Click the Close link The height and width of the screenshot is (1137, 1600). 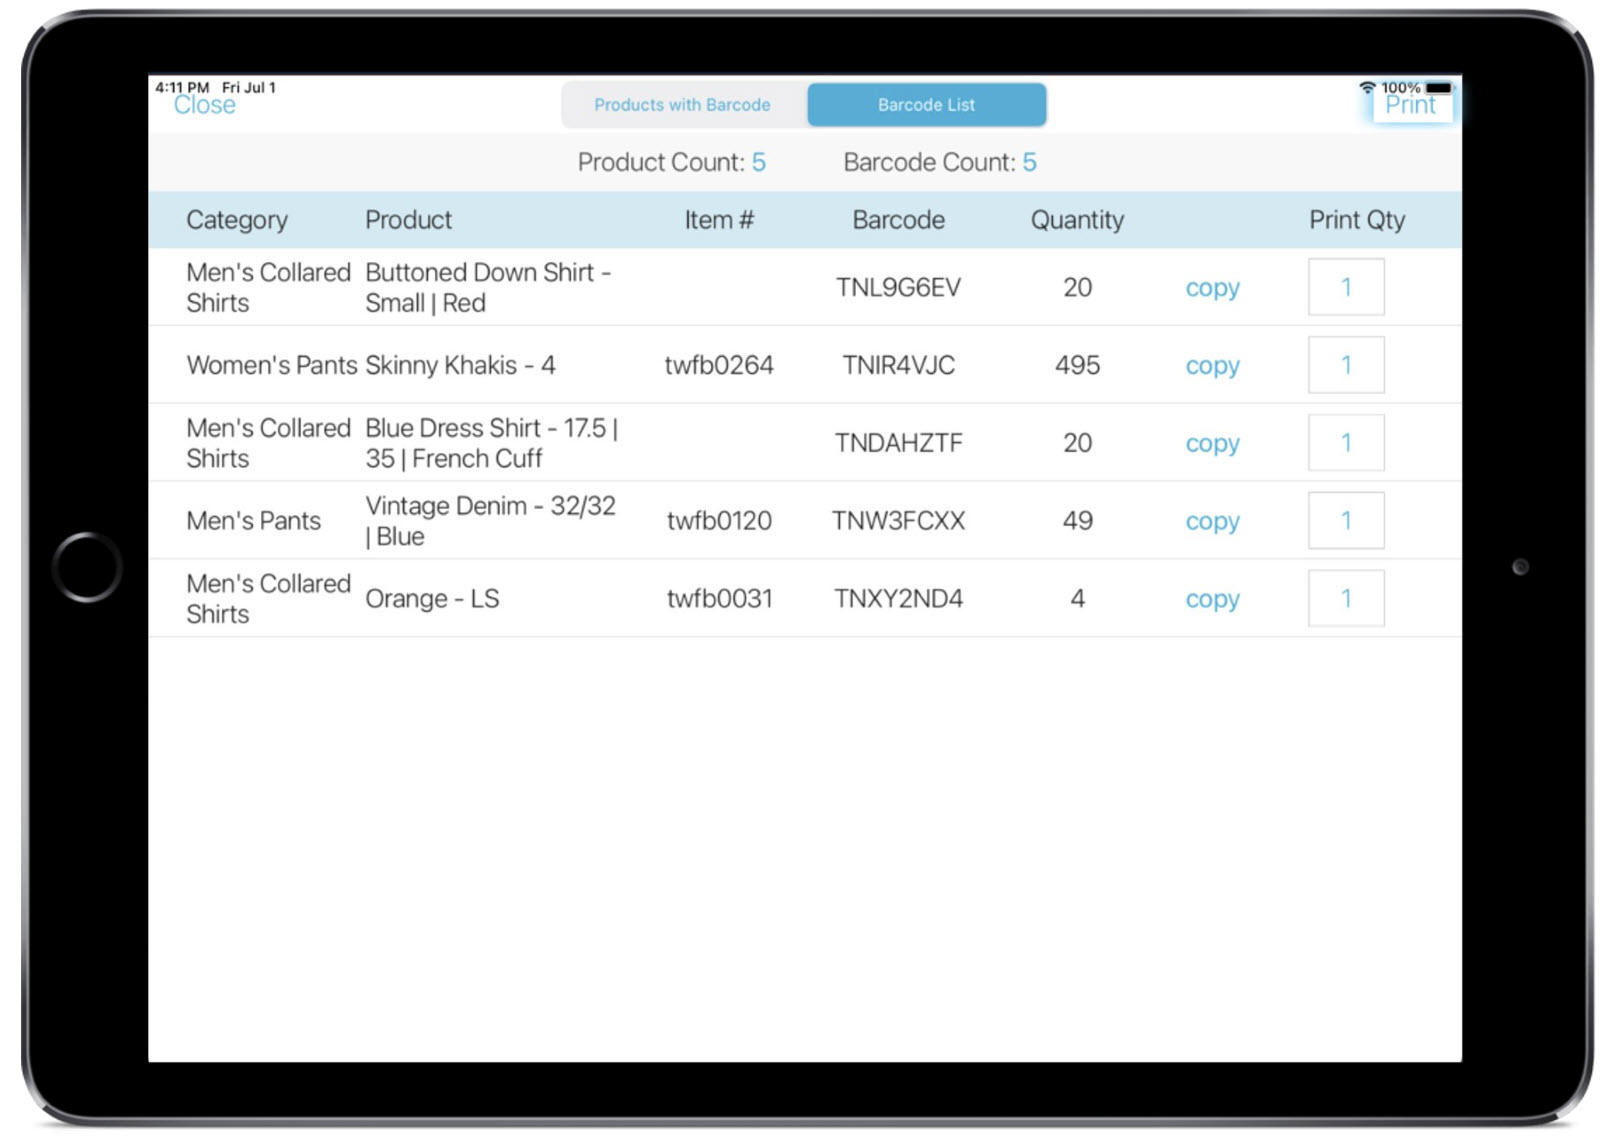[205, 105]
